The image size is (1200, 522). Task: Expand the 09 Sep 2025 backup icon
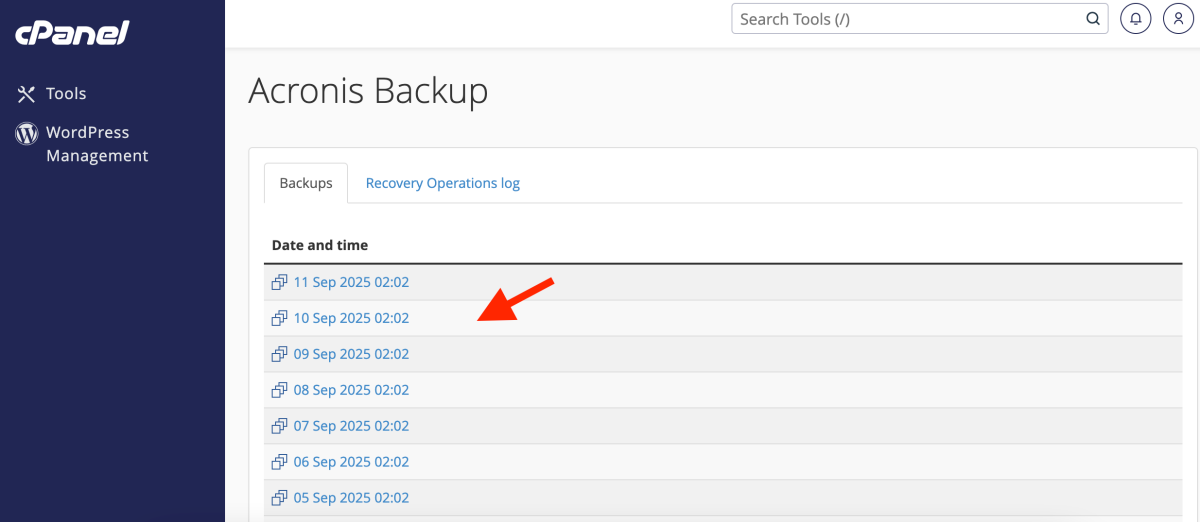[x=280, y=354]
